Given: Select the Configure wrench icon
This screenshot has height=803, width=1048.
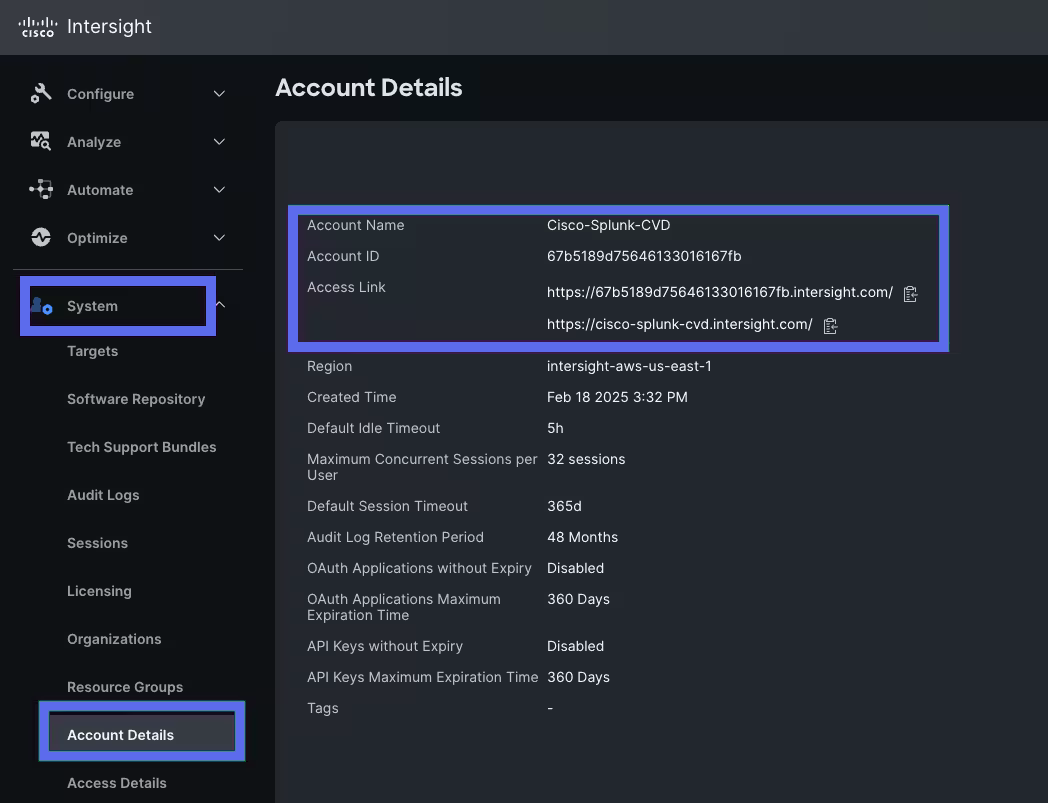Looking at the screenshot, I should [x=39, y=93].
